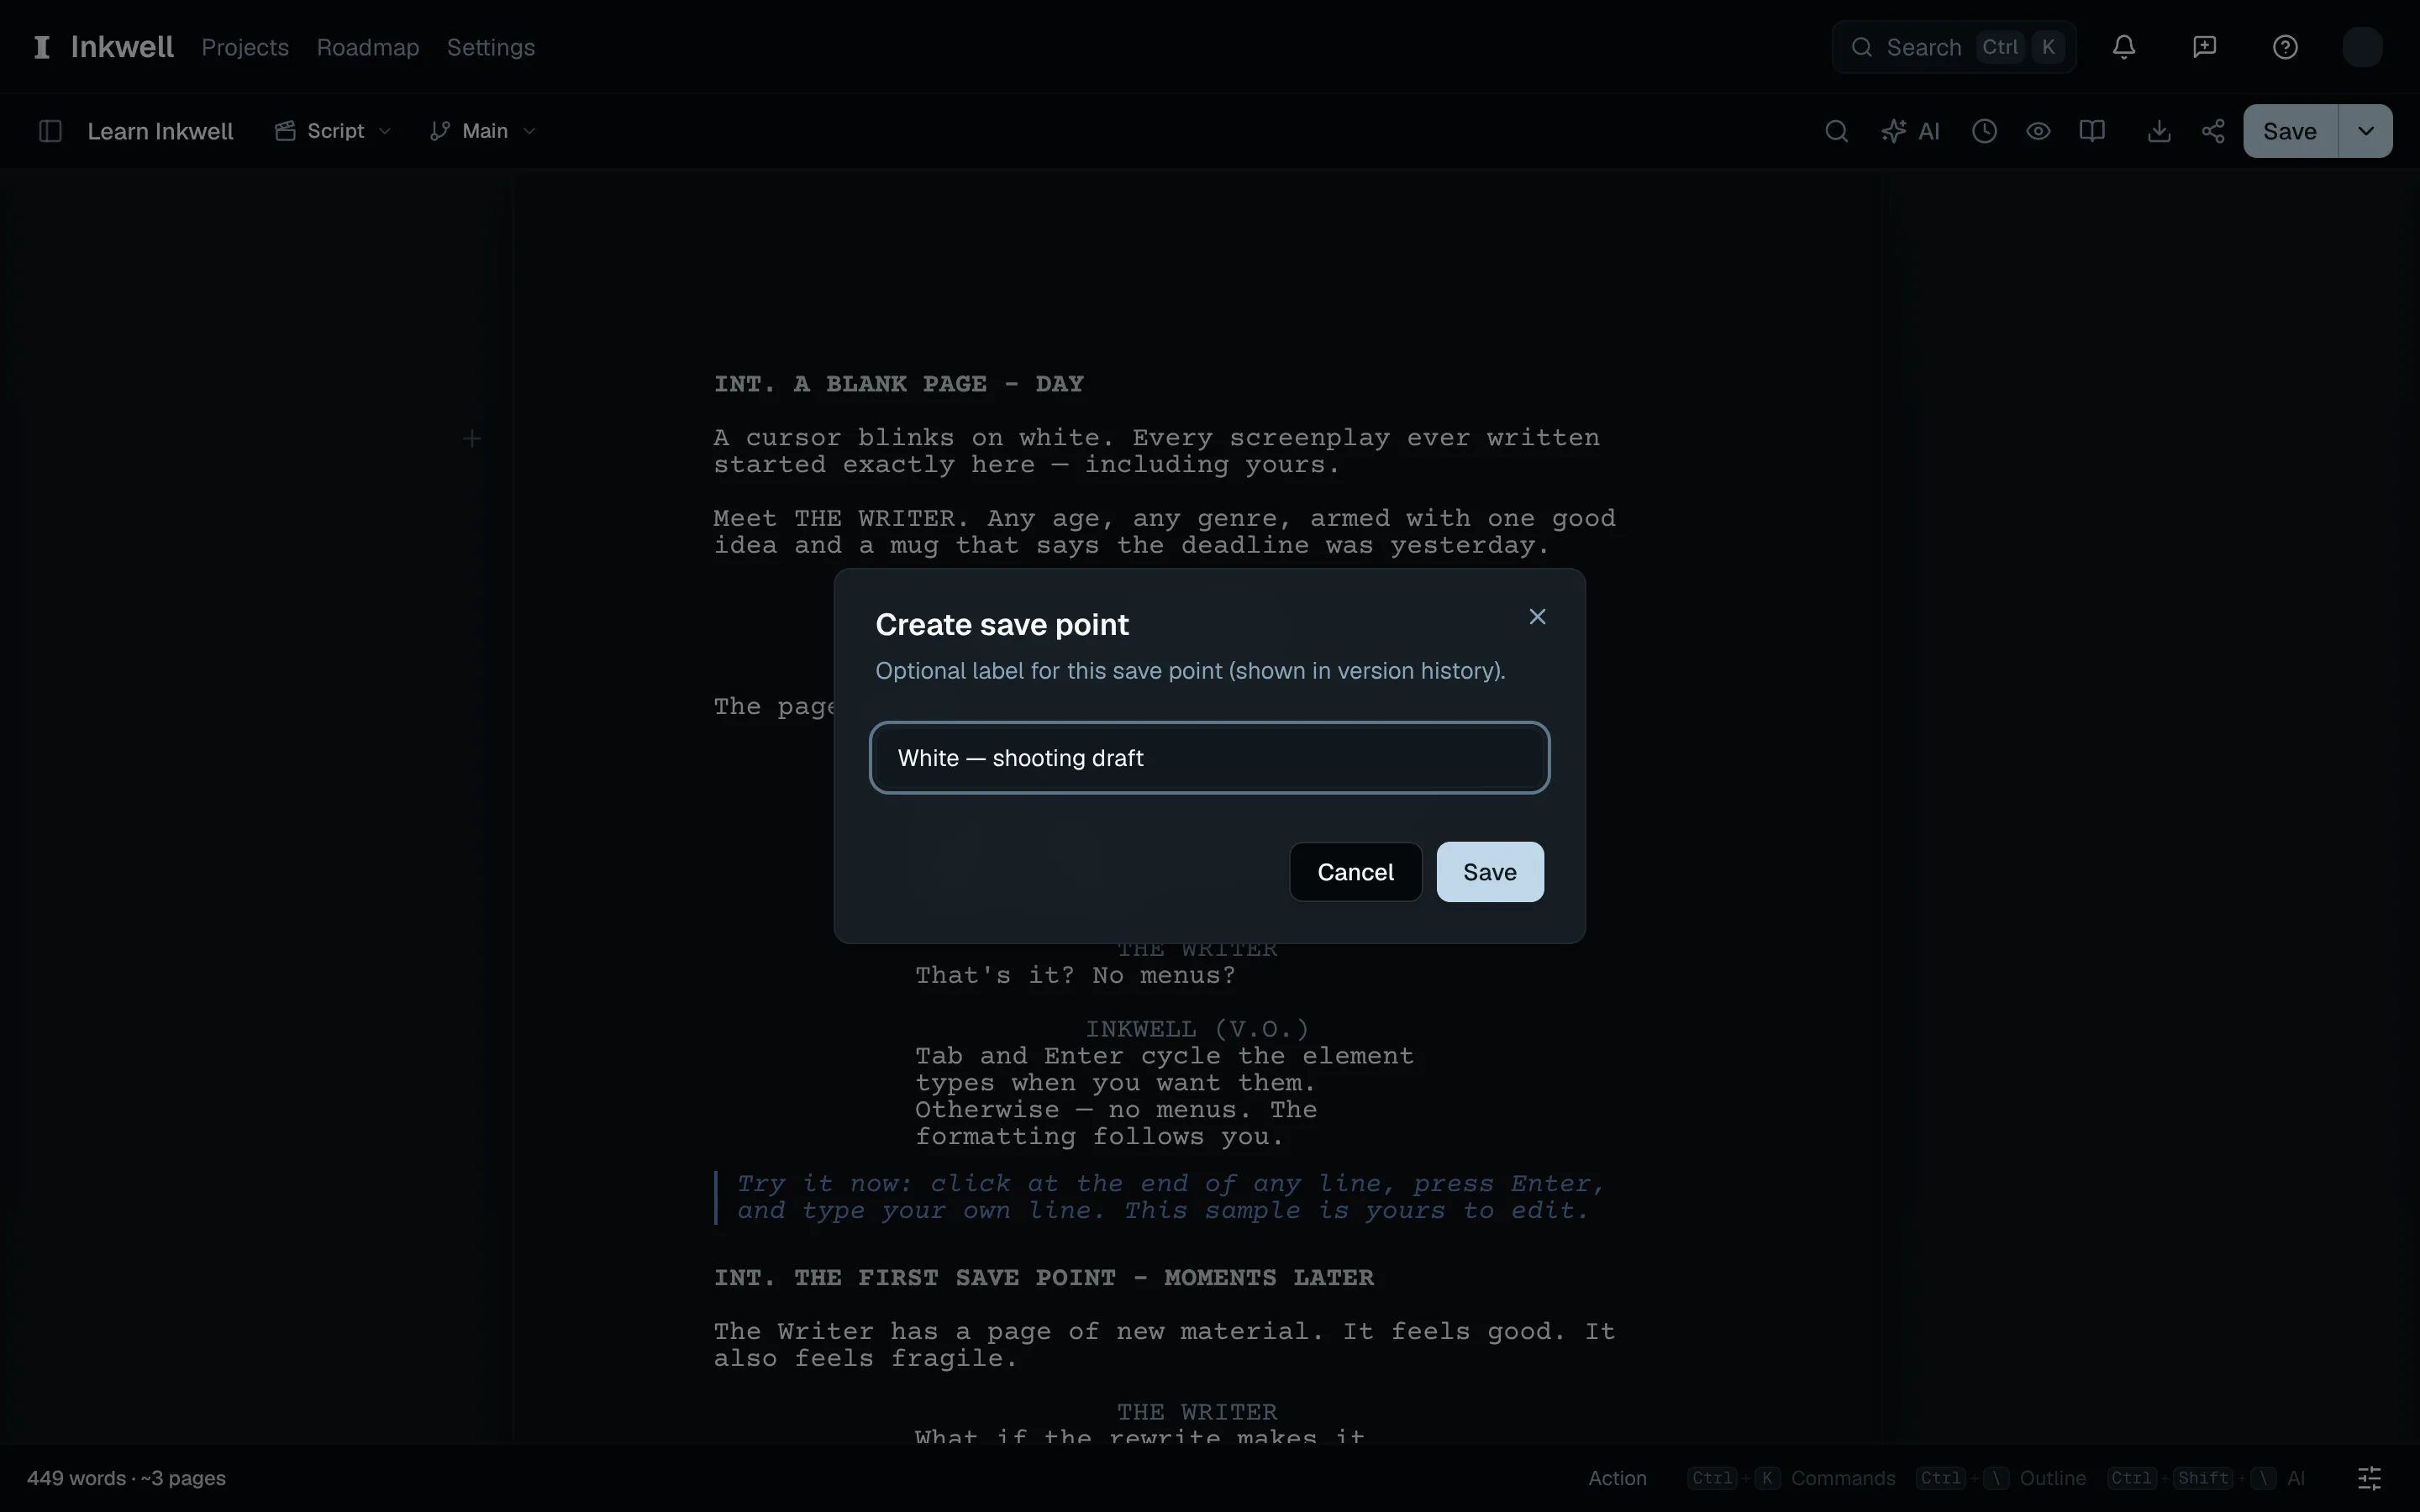Click the plus add-element icon
This screenshot has width=2420, height=1512.
point(472,438)
